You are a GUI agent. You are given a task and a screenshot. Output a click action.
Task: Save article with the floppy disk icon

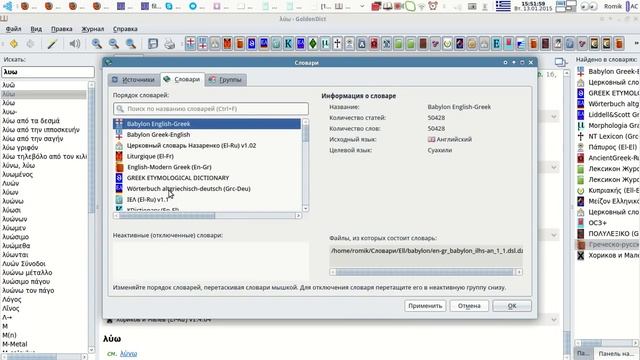coord(153,44)
